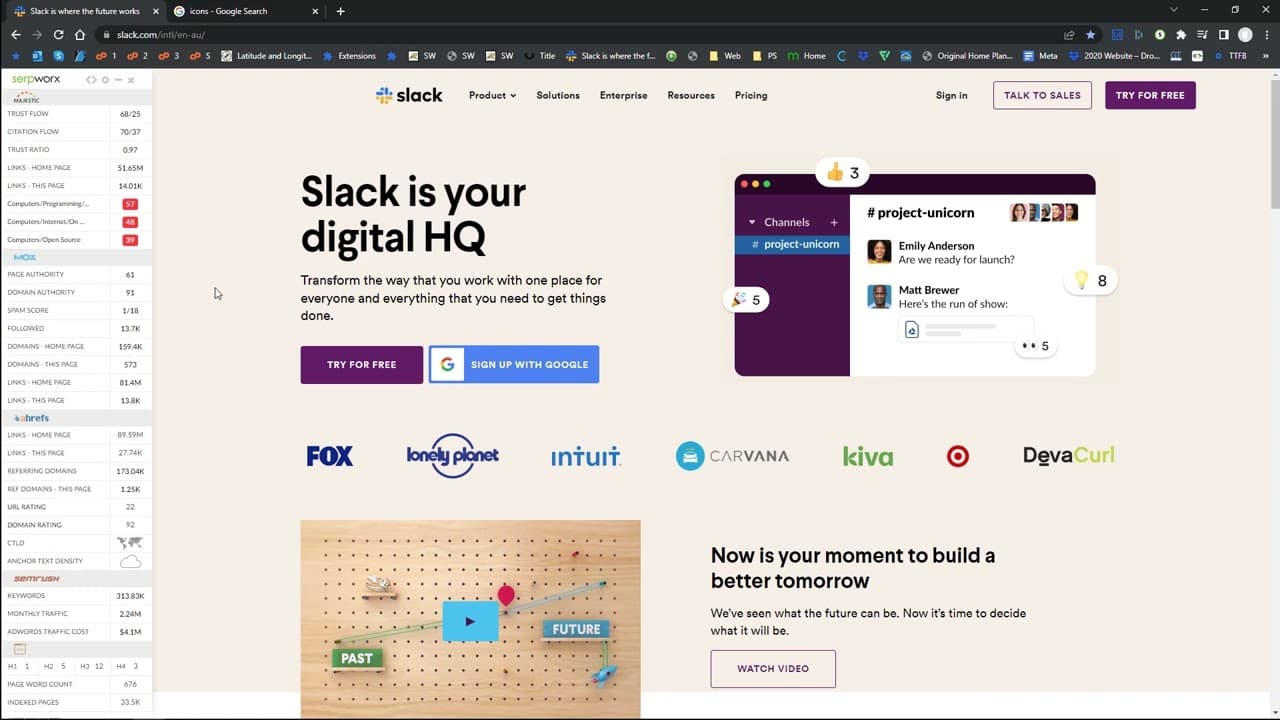Click the thumbs up 3 reaction bubble
The image size is (1280, 720).
[843, 173]
